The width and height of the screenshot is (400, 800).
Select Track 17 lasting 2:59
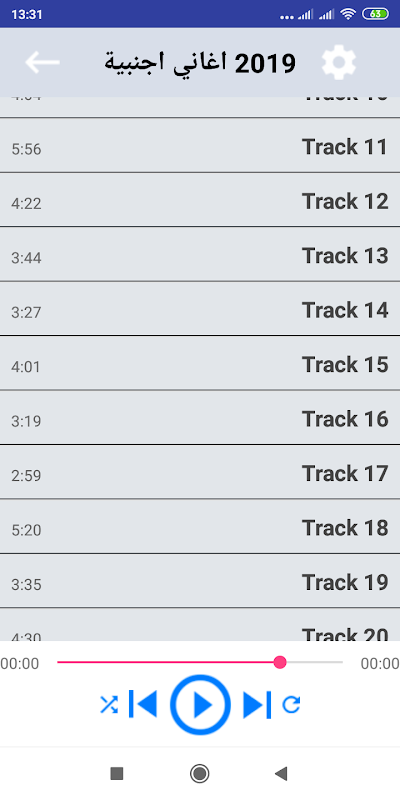200,472
